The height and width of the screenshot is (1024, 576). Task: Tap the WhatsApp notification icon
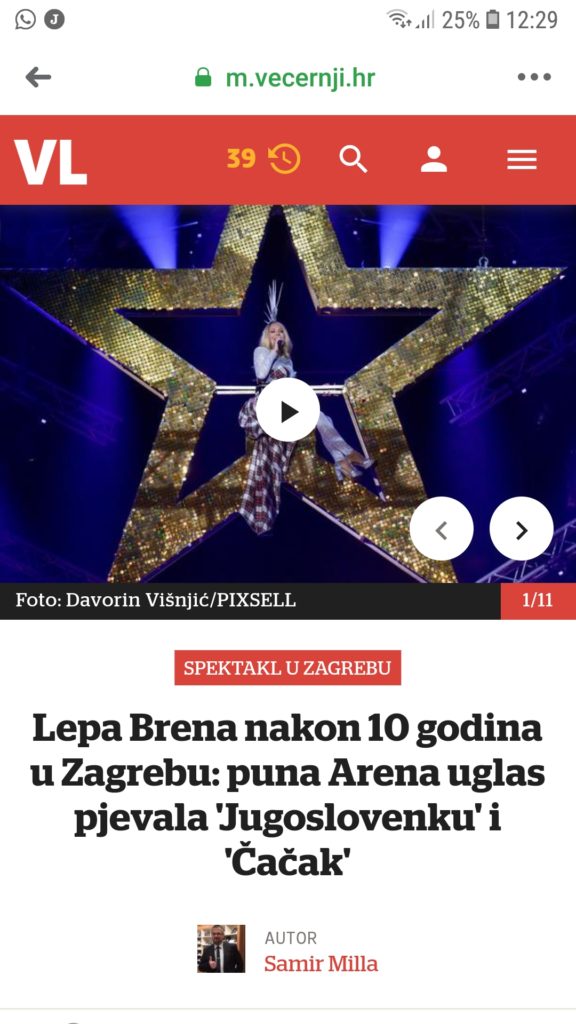[x=25, y=20]
